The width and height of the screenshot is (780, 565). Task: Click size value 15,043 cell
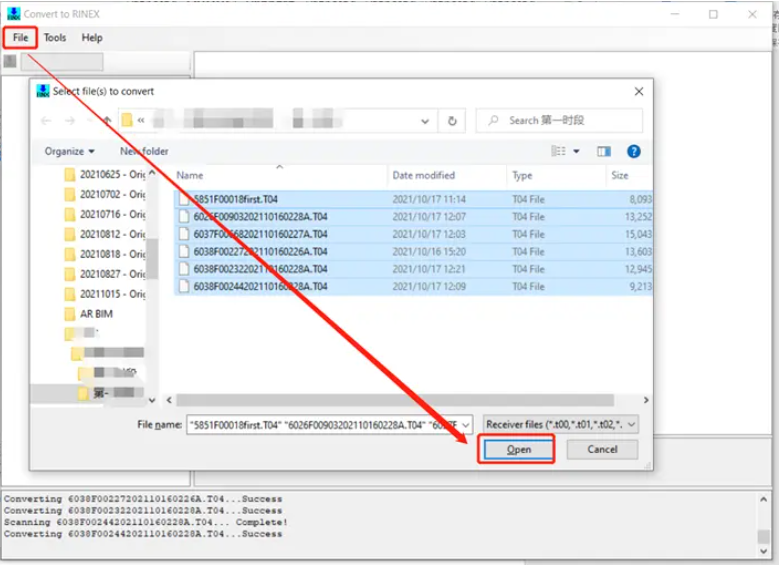pyautogui.click(x=638, y=234)
